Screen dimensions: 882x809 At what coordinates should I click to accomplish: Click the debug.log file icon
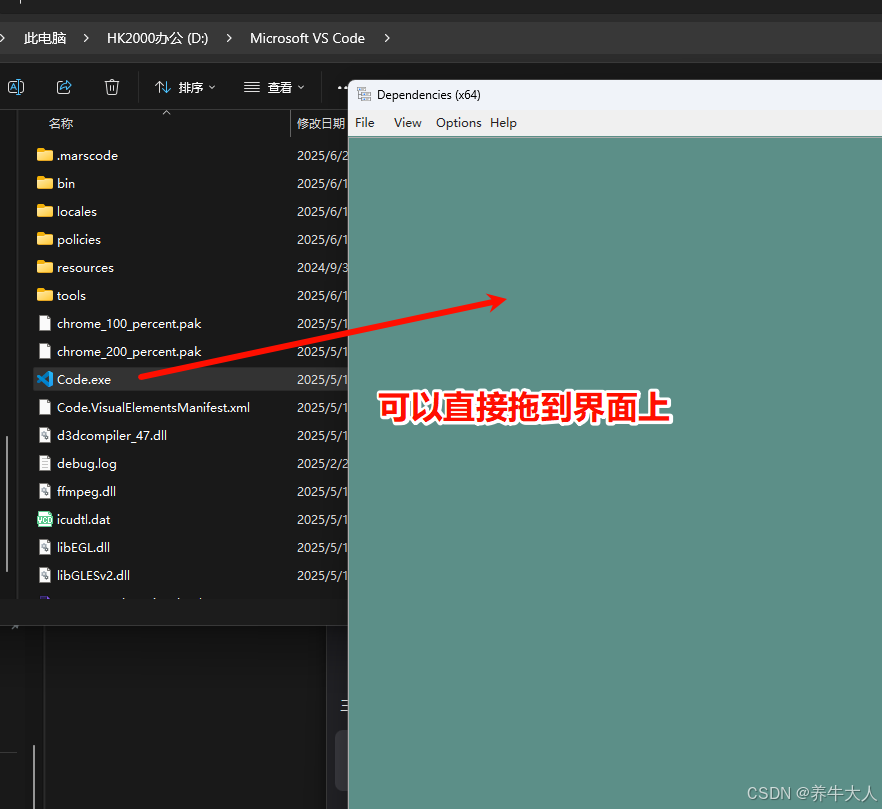45,463
